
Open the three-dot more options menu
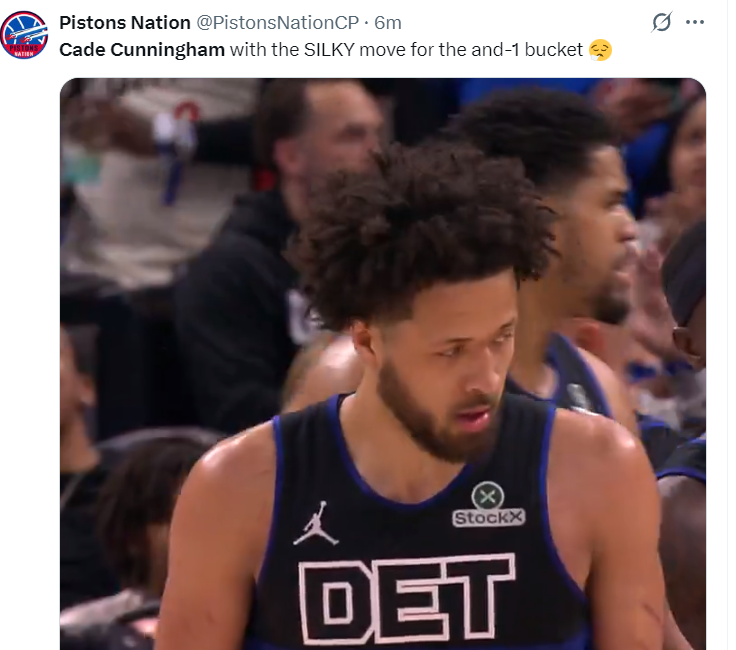[x=695, y=22]
